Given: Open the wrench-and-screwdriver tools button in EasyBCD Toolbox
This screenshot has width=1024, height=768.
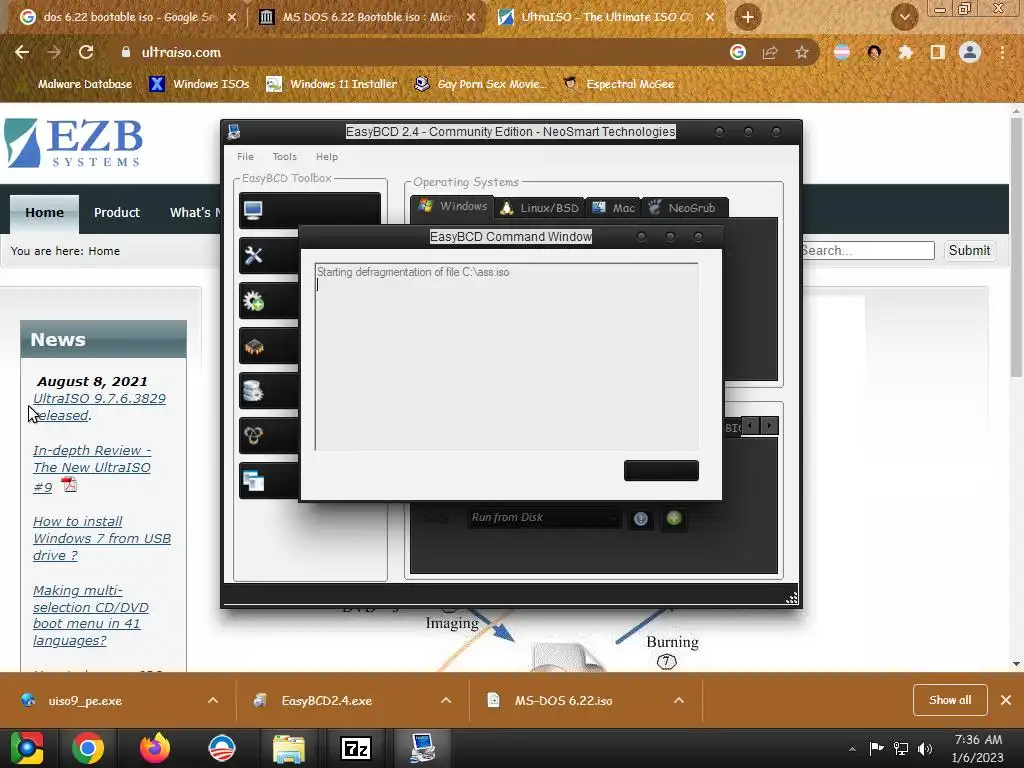Looking at the screenshot, I should click(x=269, y=255).
